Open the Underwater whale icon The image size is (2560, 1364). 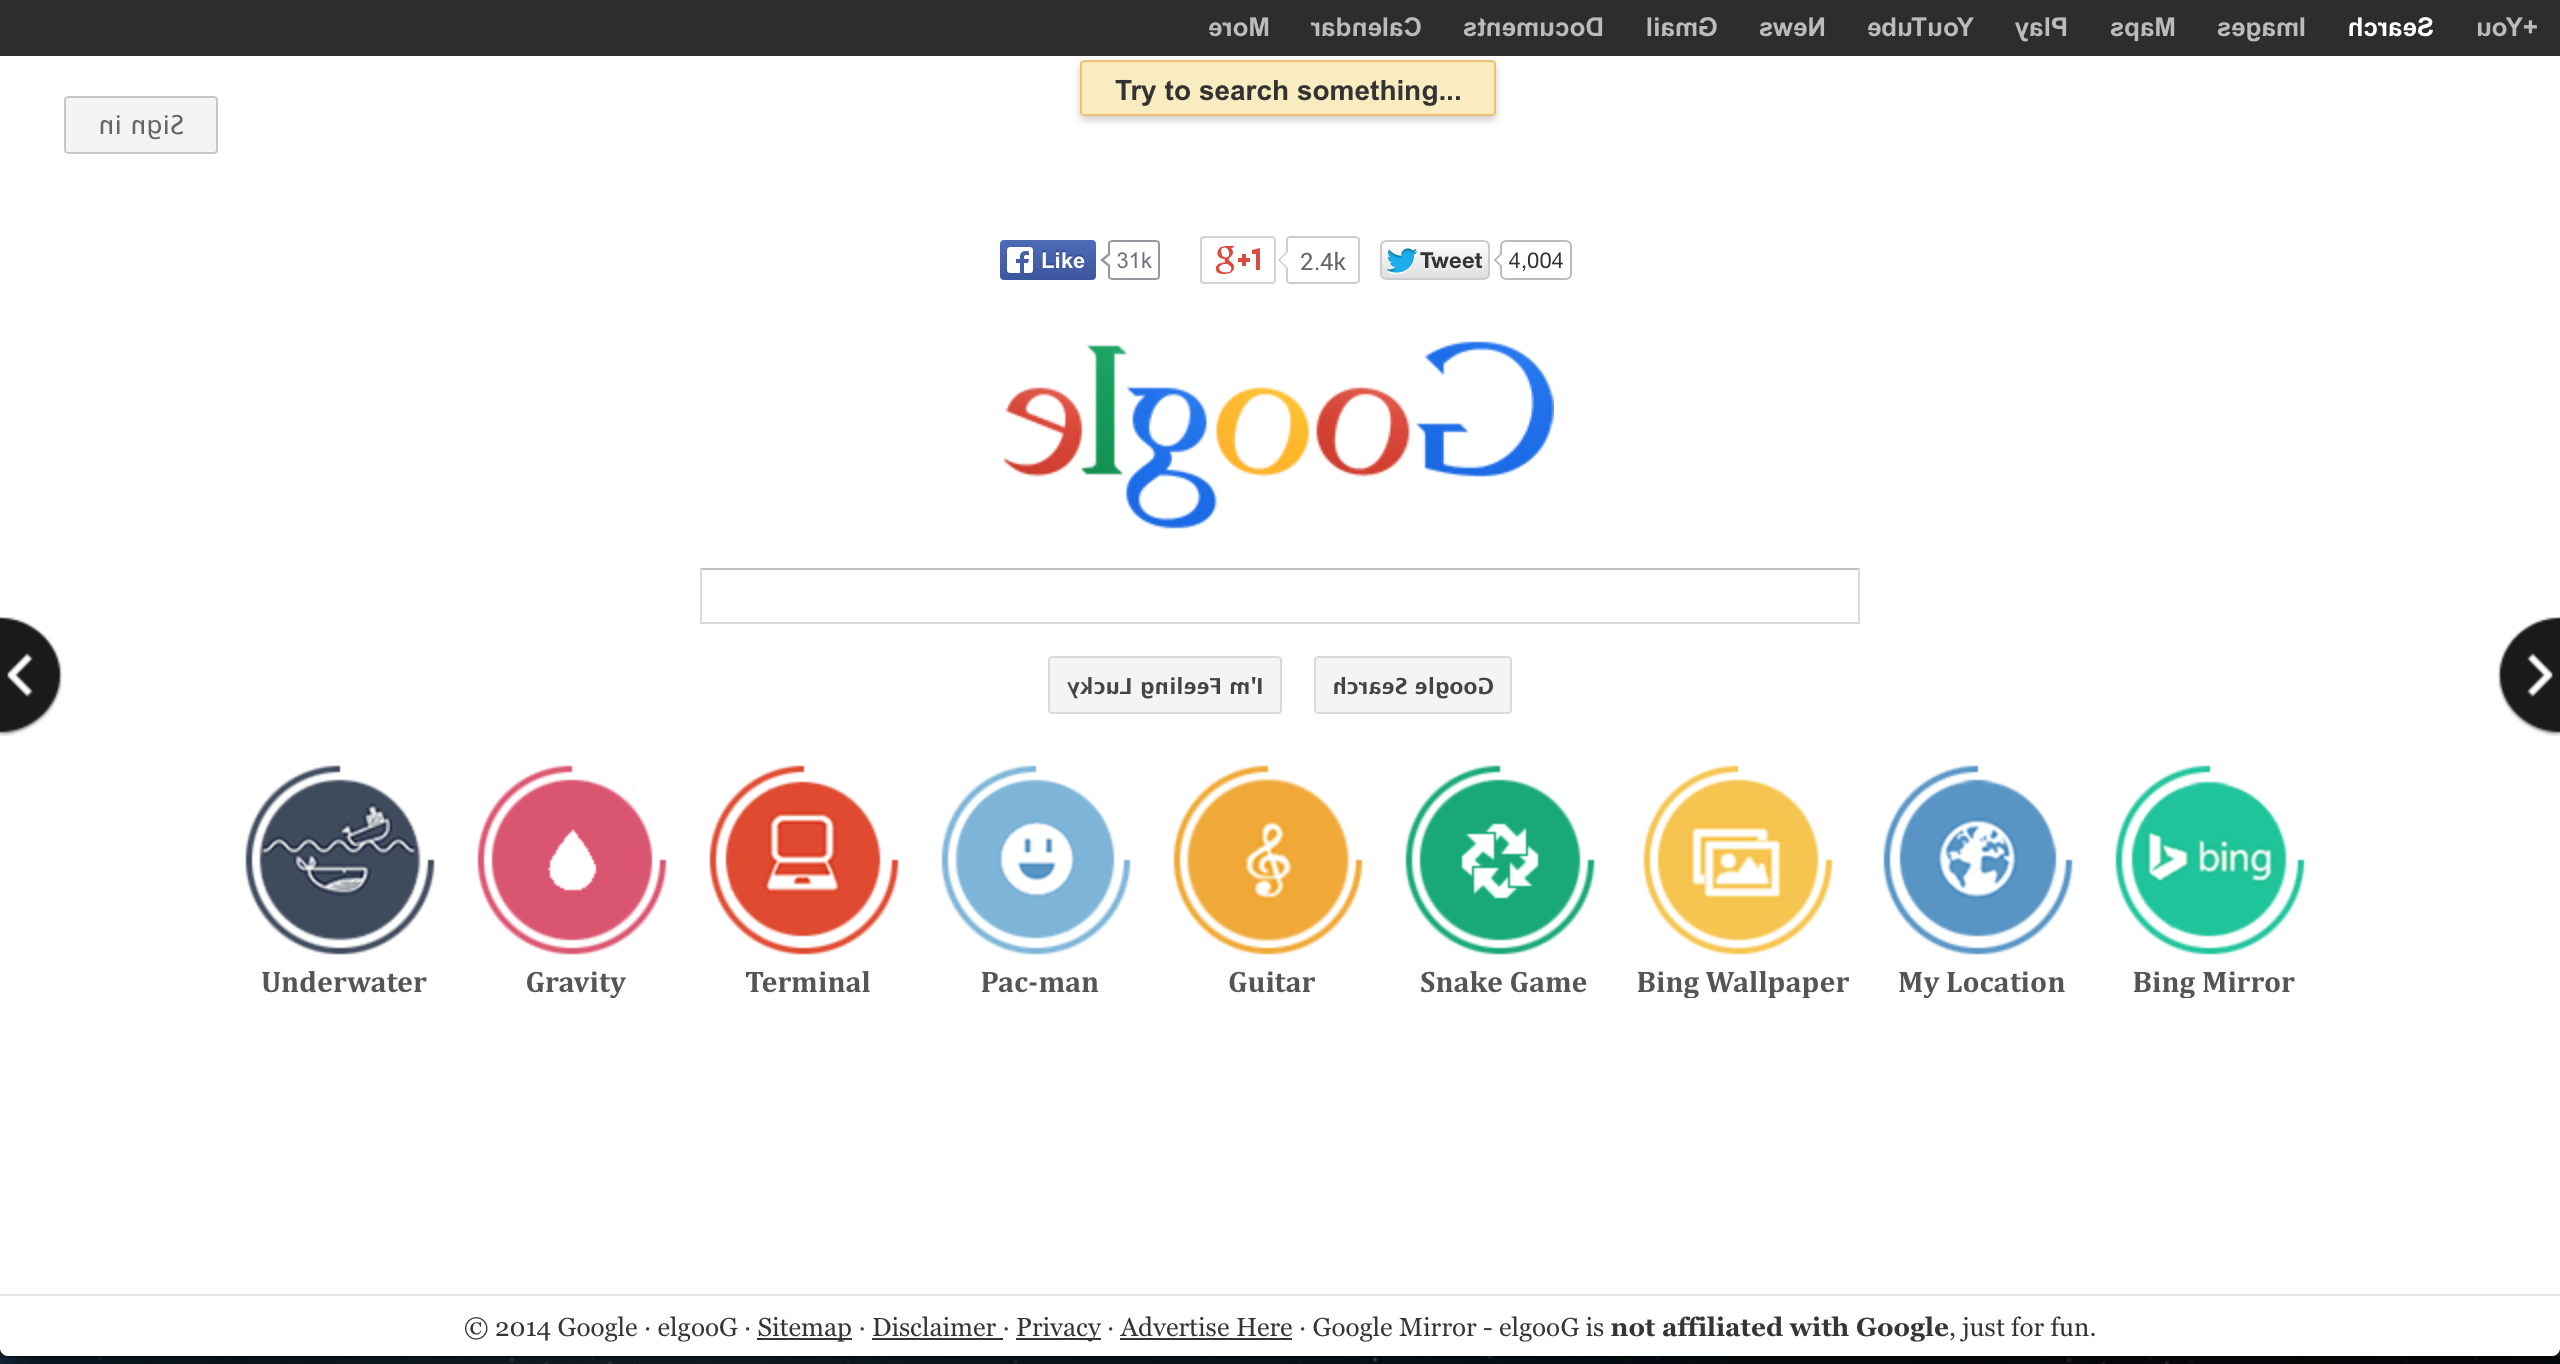[340, 860]
